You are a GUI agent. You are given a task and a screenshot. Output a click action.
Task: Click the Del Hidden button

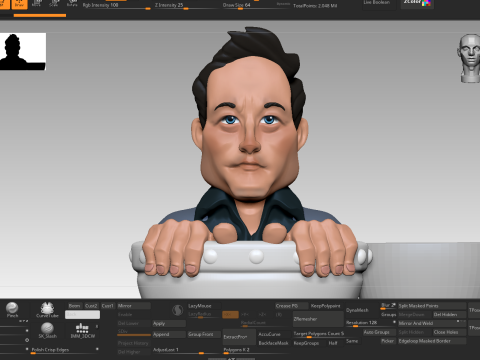point(449,314)
